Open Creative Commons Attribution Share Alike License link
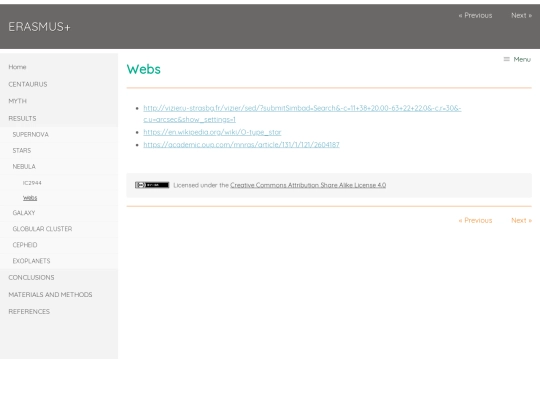Screen dimensions: 540x405 click(308, 185)
